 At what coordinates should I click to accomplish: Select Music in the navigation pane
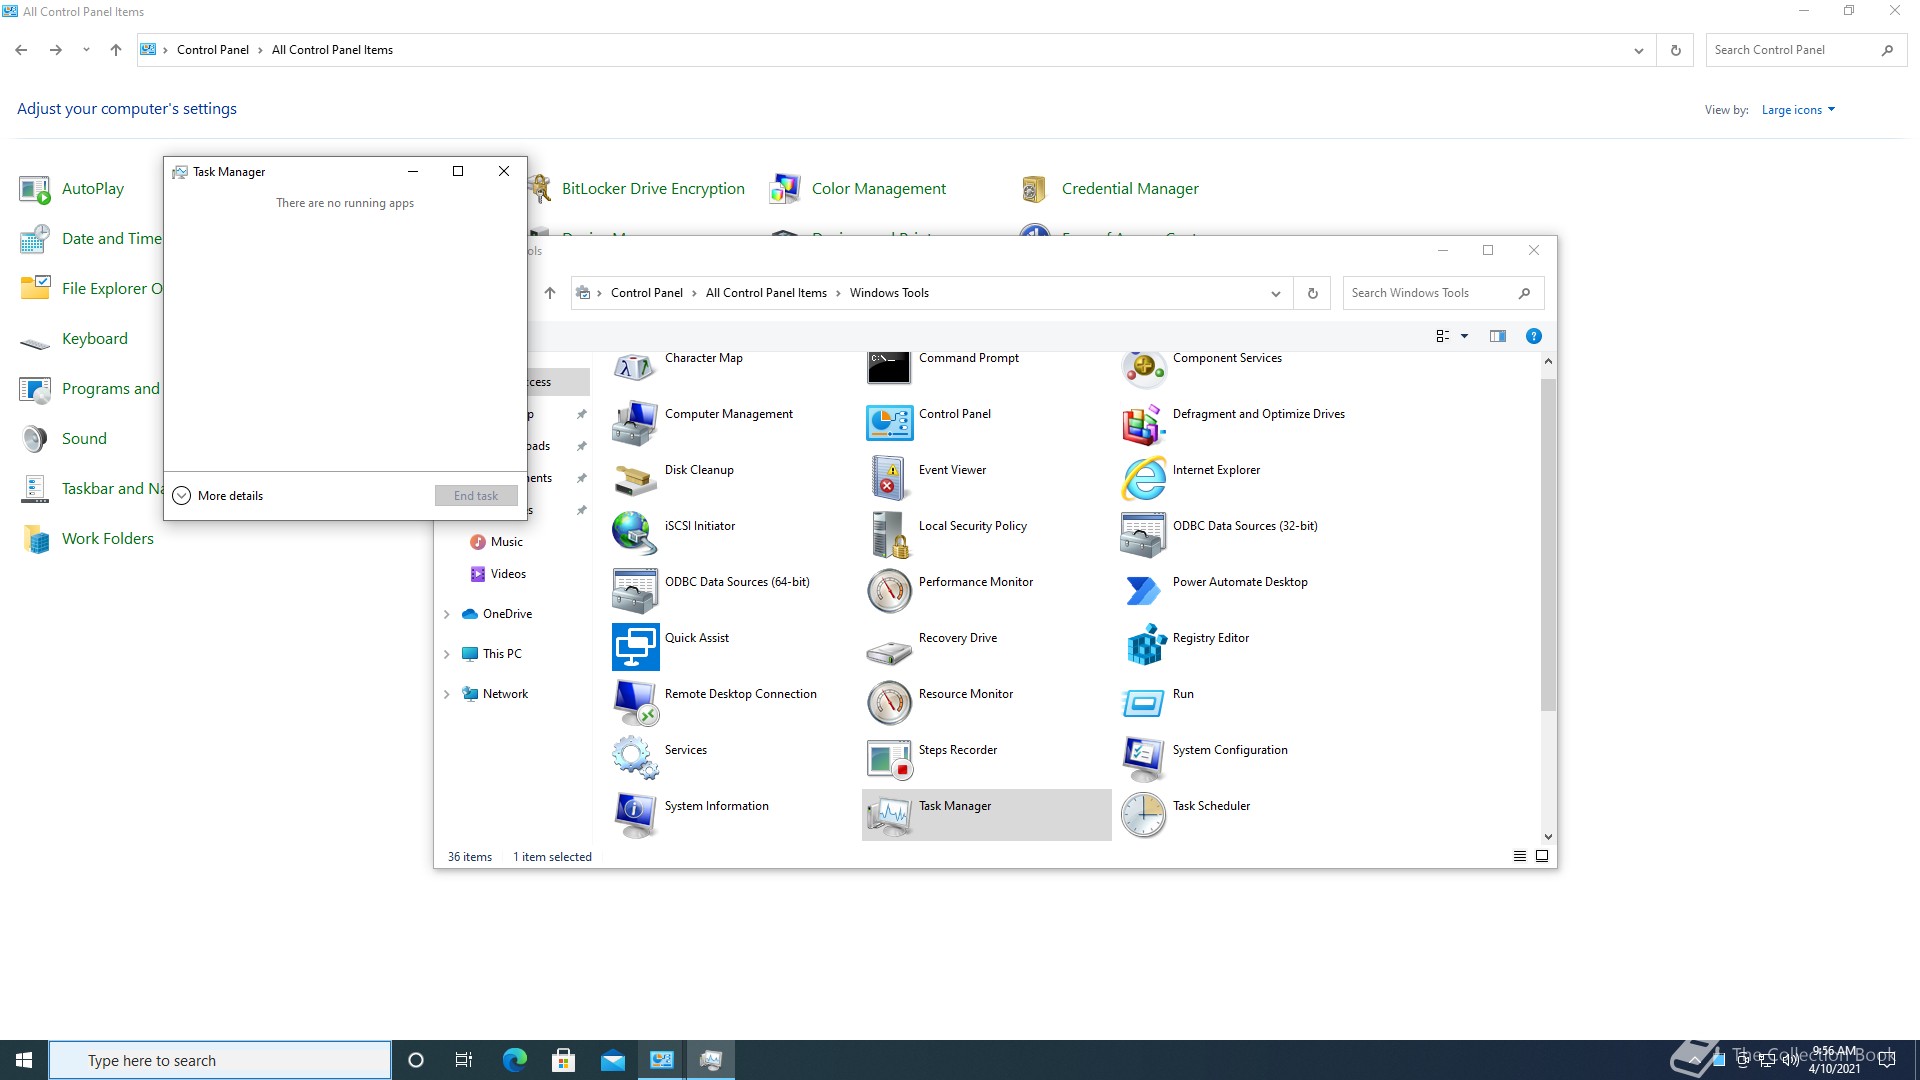pyautogui.click(x=497, y=541)
